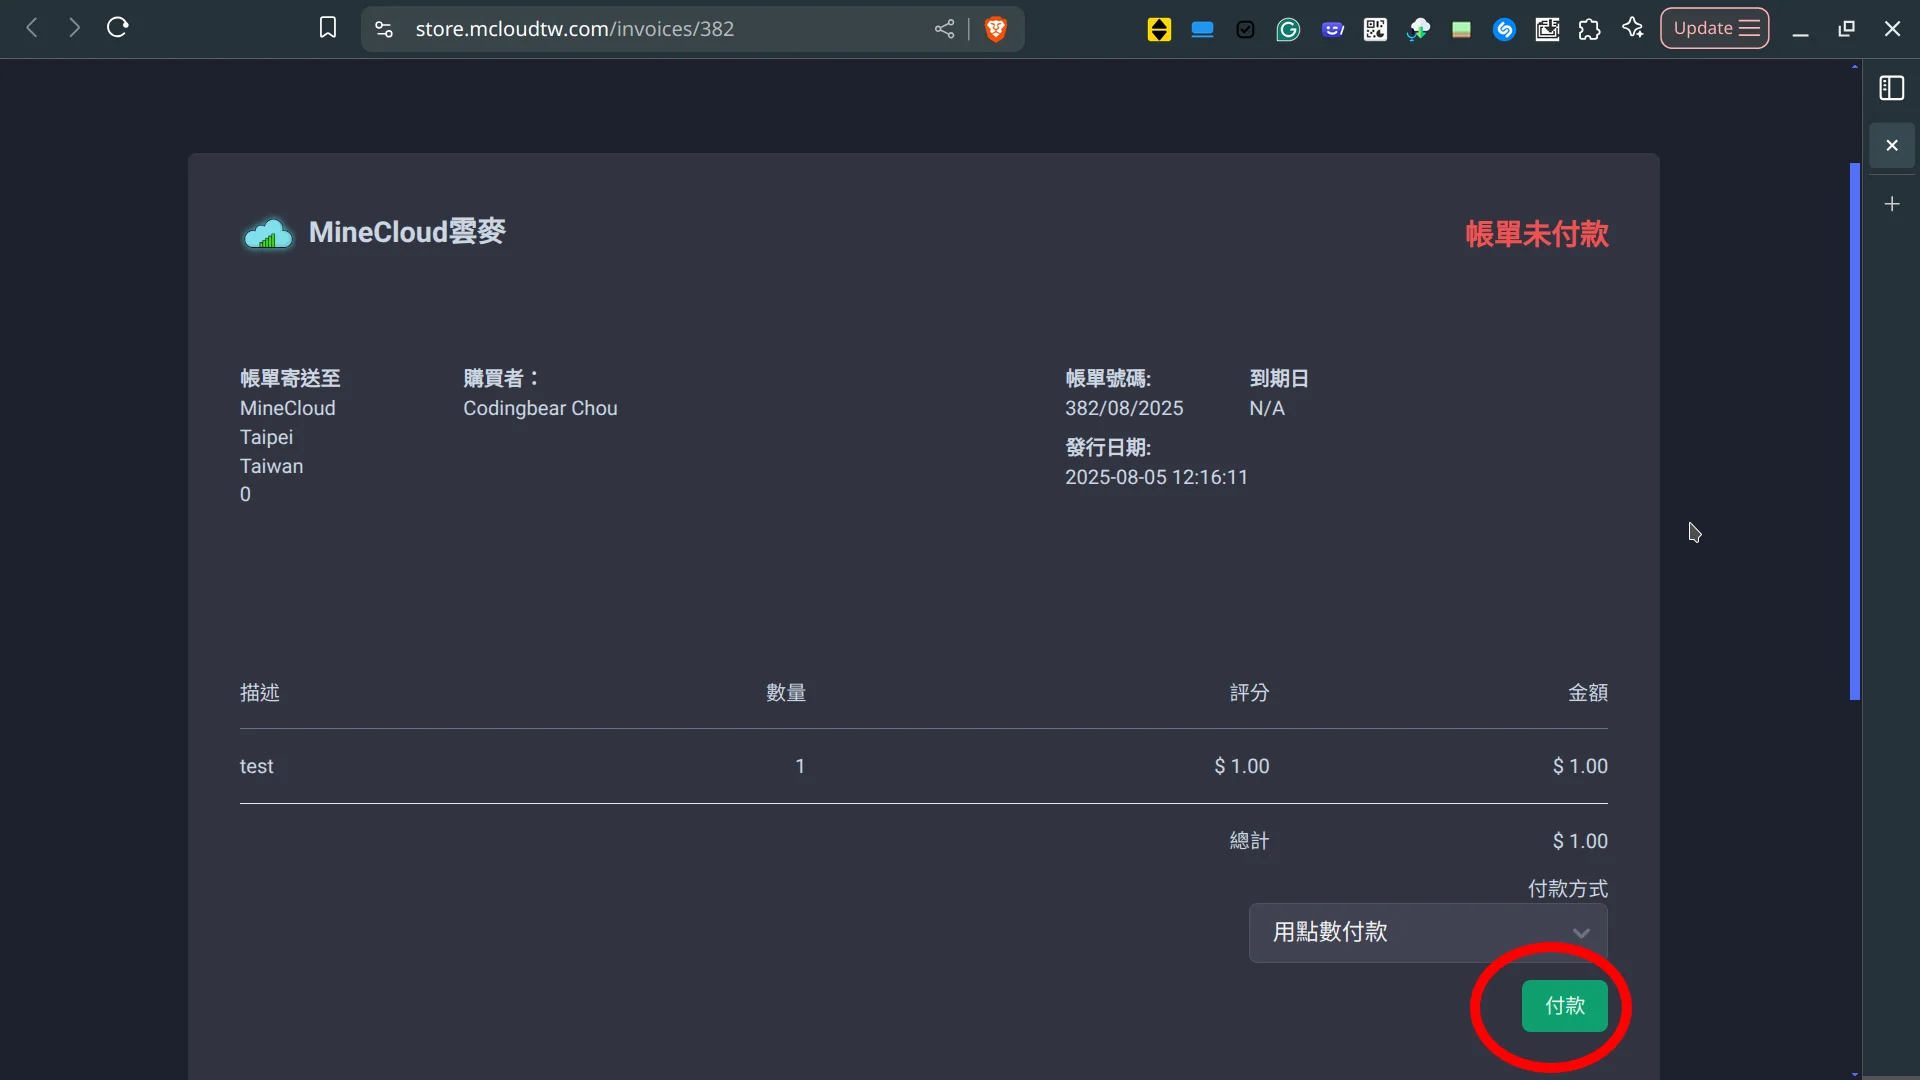1920x1080 pixels.
Task: Open the Shazam extension
Action: point(1504,29)
